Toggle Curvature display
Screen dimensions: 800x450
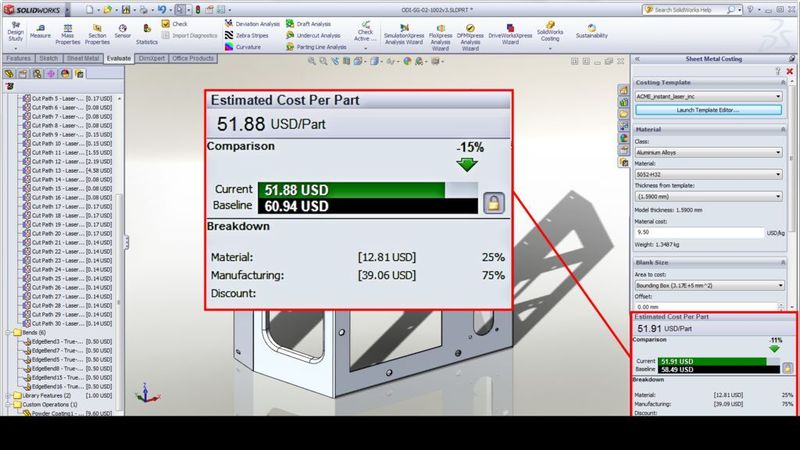pyautogui.click(x=243, y=47)
